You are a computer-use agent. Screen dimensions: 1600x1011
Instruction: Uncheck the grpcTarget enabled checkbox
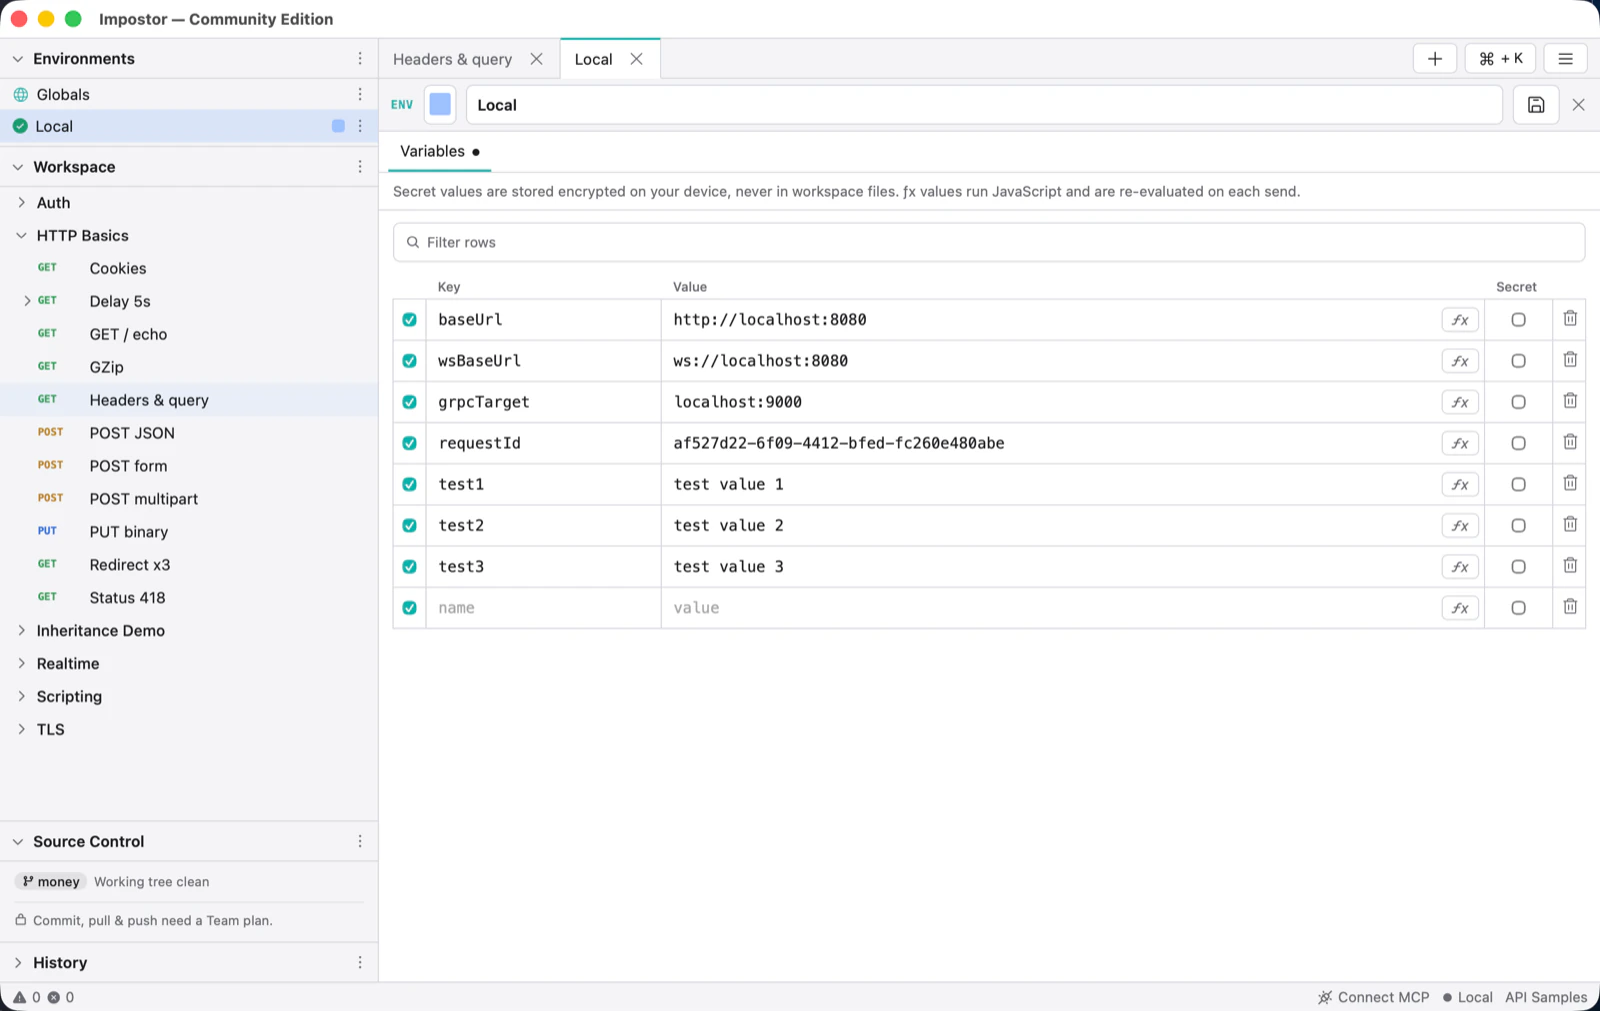coord(409,402)
